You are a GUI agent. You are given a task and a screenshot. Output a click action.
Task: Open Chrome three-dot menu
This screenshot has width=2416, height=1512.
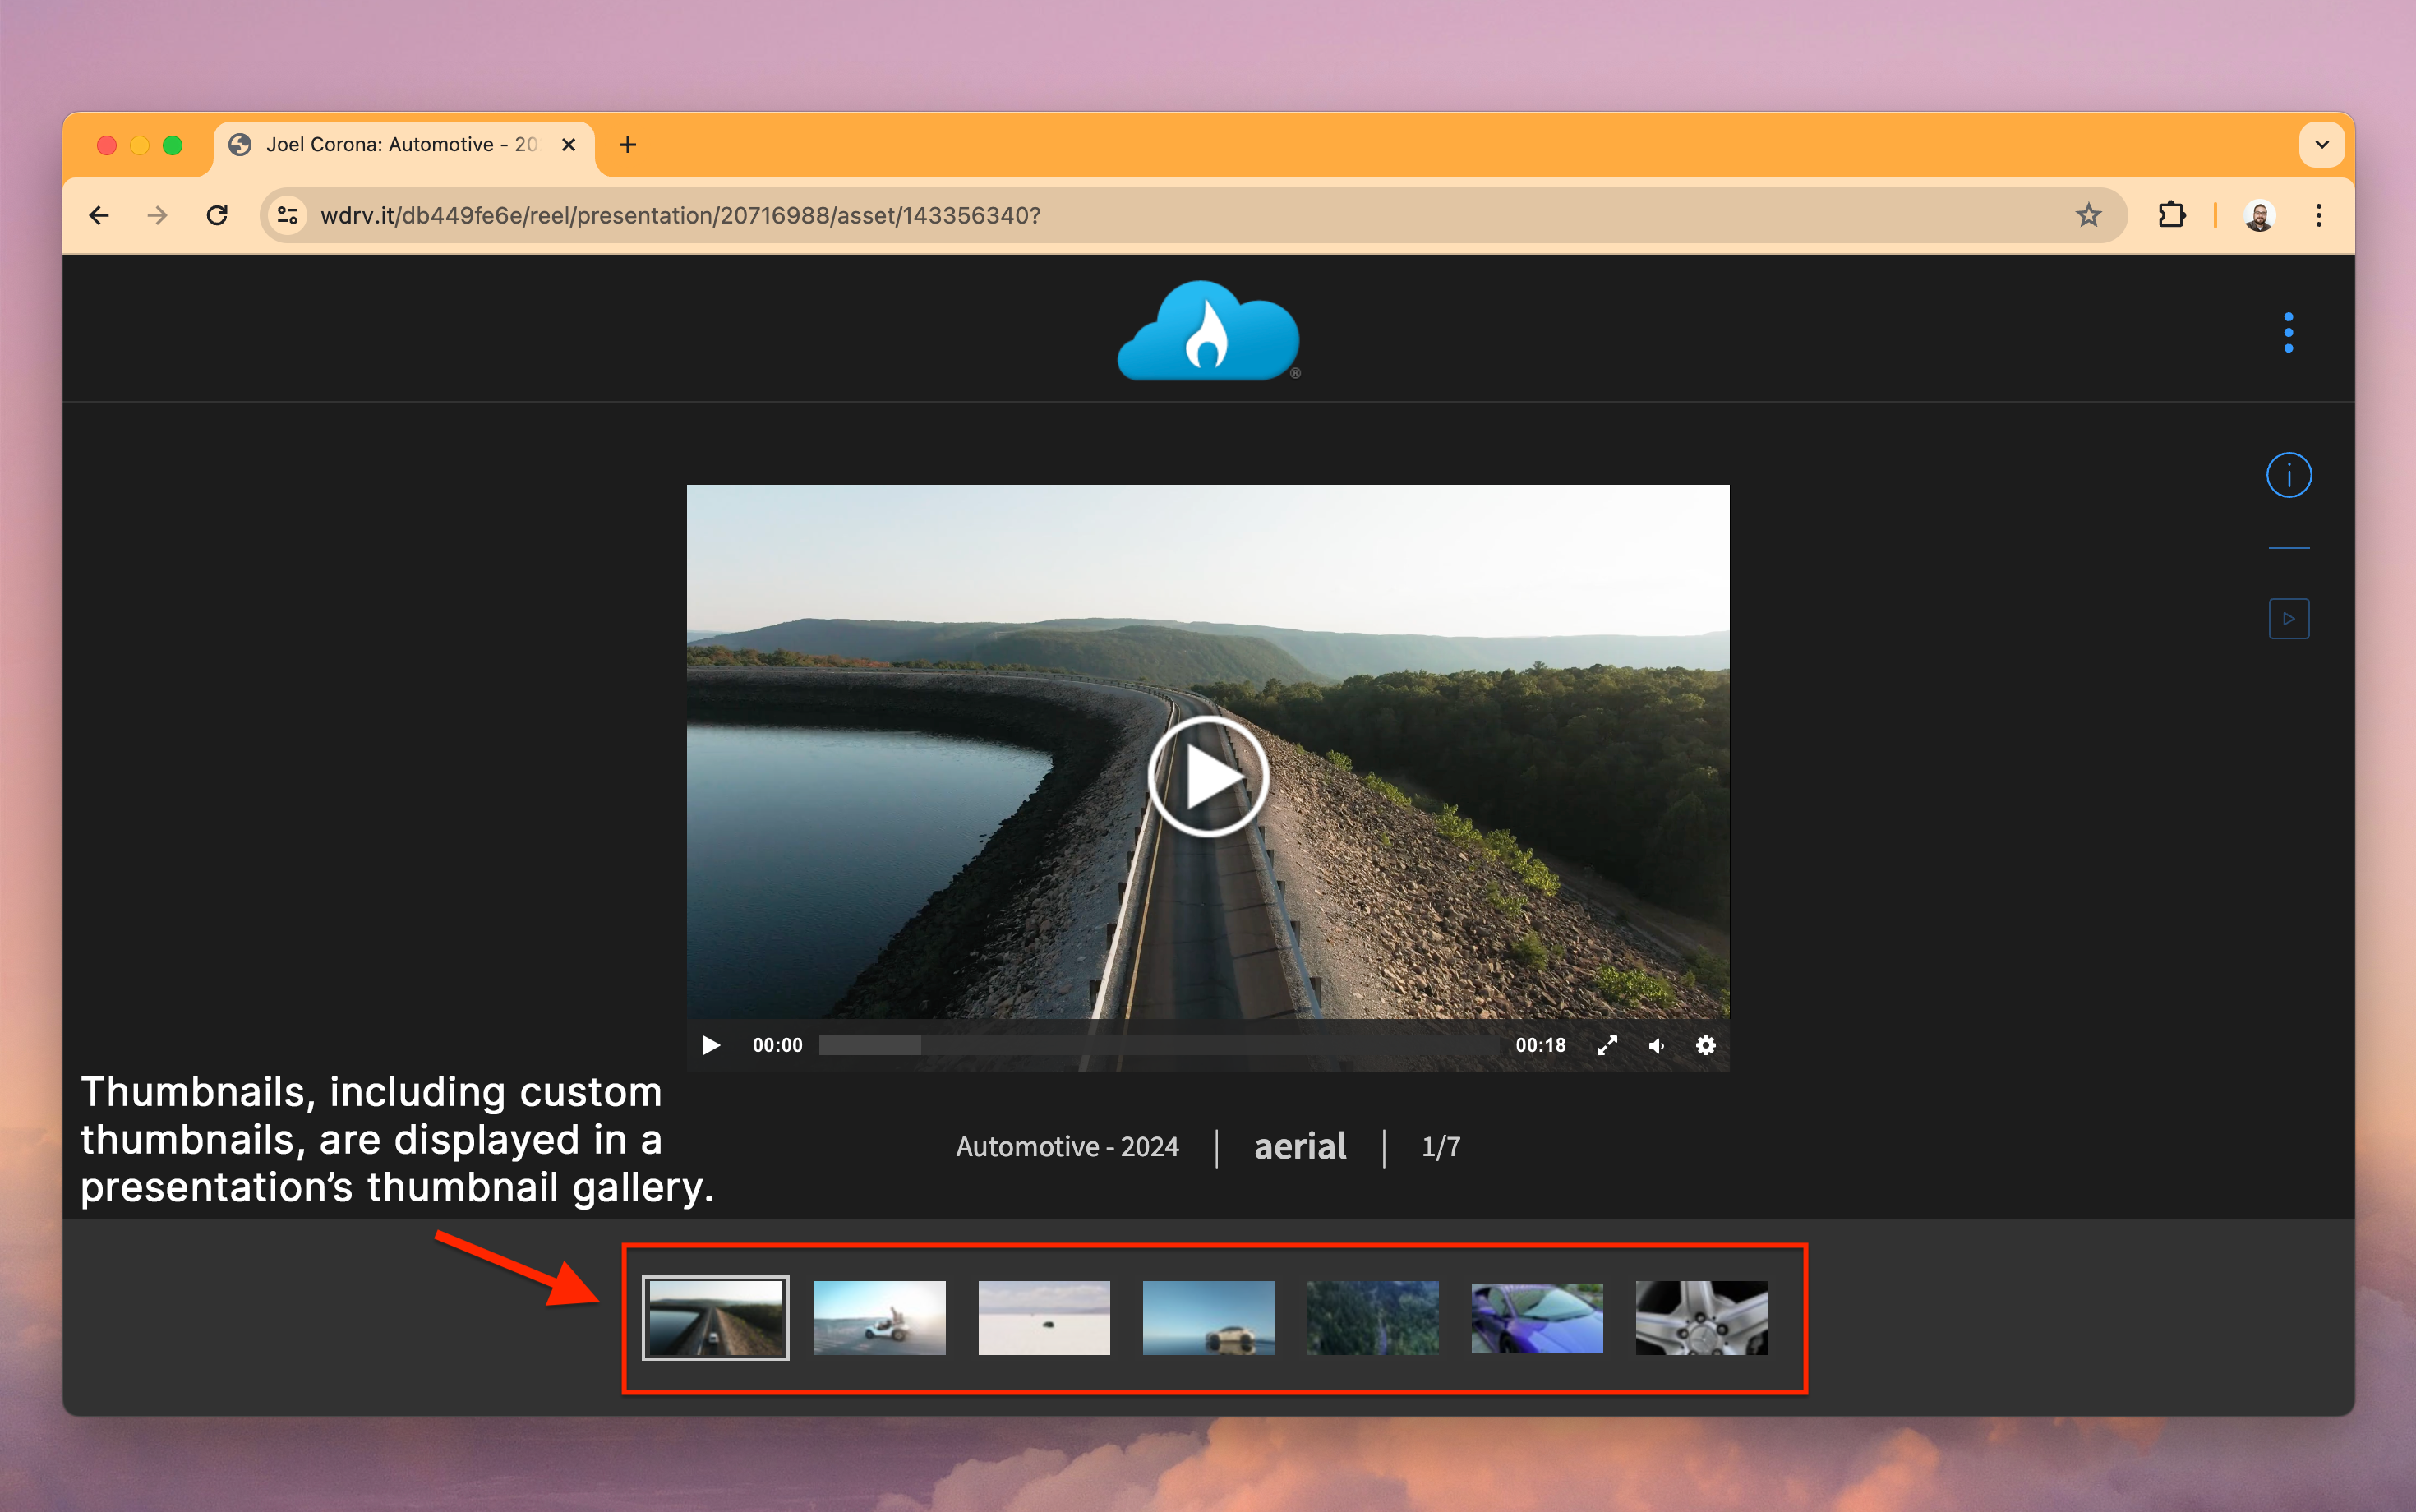coord(2318,215)
